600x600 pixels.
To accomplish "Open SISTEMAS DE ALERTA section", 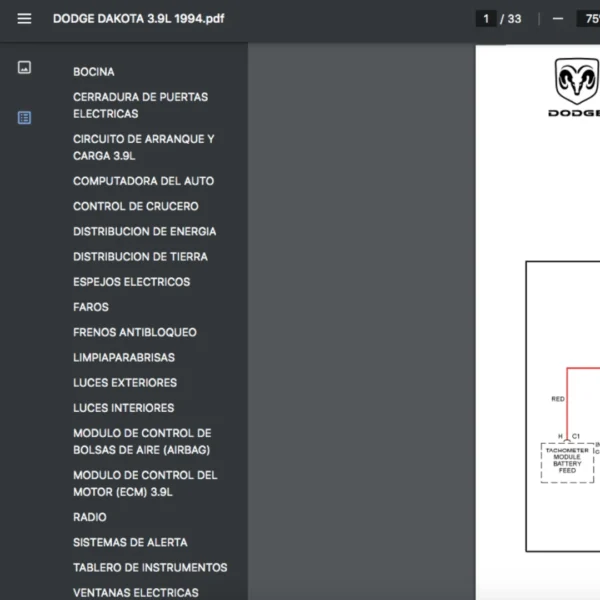I will (130, 543).
